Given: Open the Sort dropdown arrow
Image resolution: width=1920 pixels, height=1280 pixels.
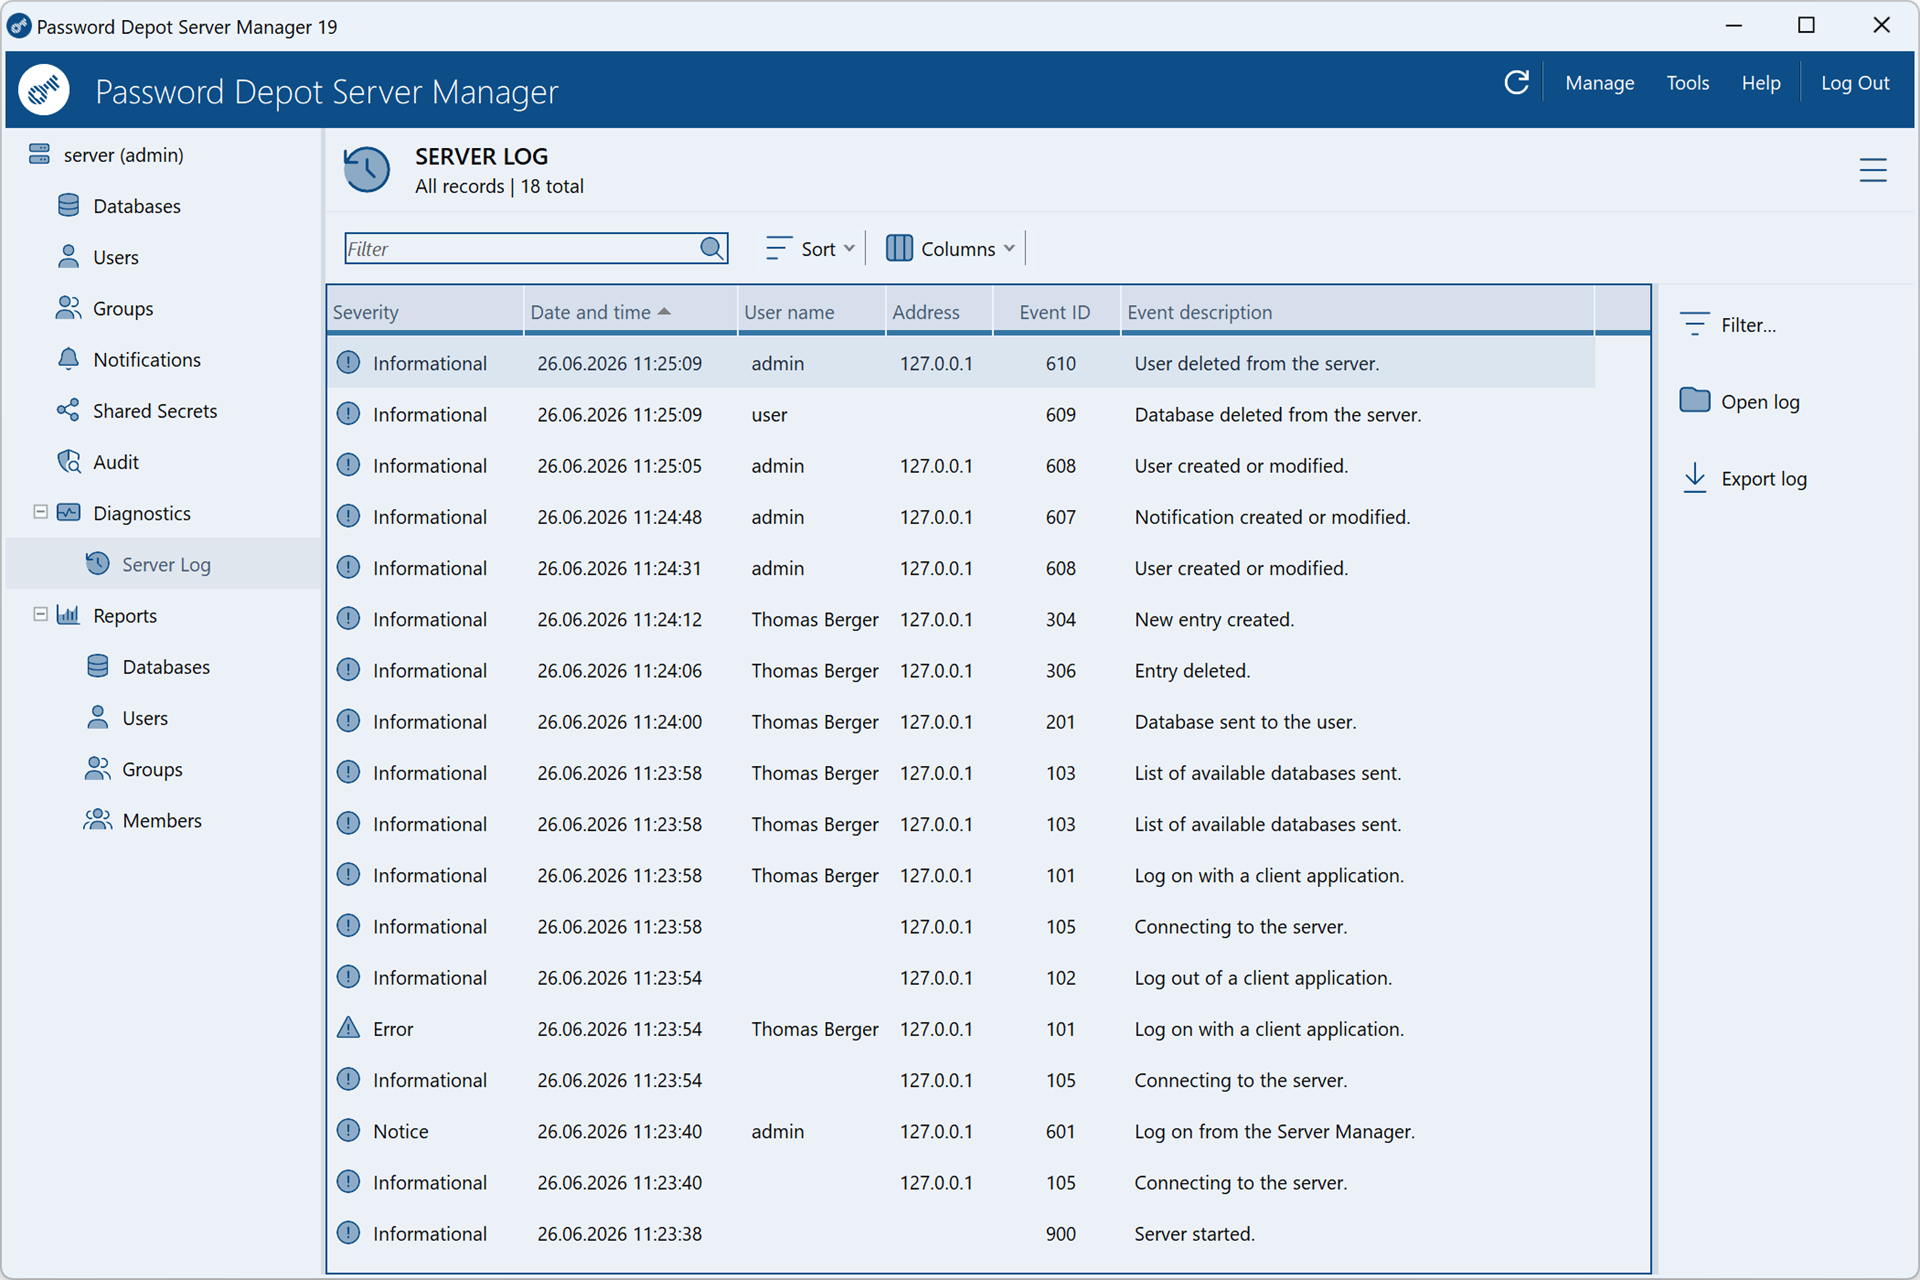Looking at the screenshot, I should coord(849,248).
